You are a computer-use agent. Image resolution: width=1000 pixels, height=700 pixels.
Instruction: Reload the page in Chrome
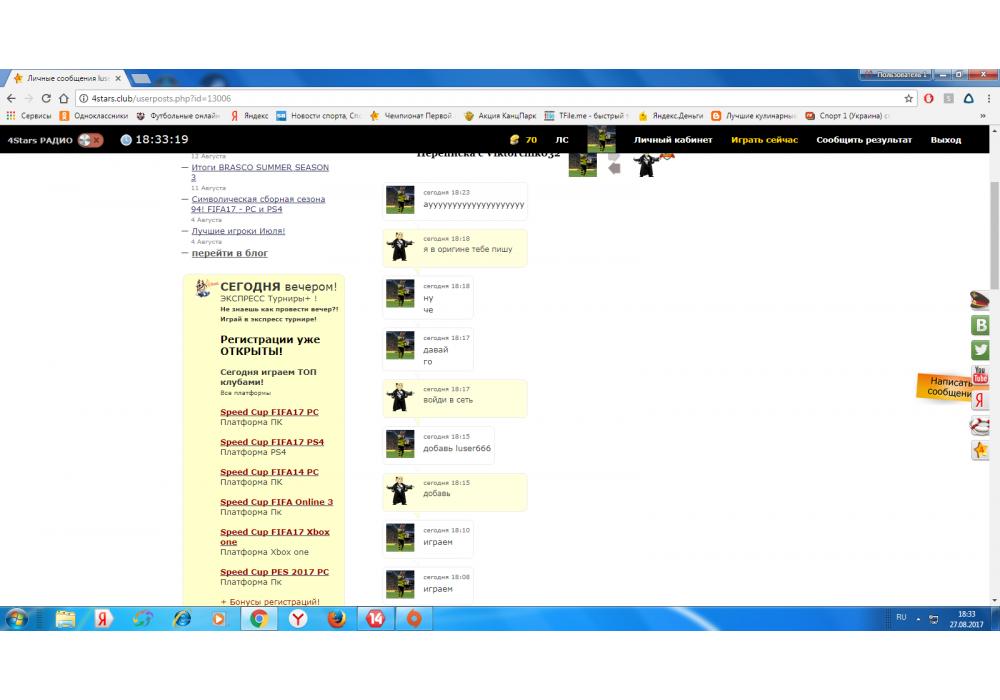point(46,99)
